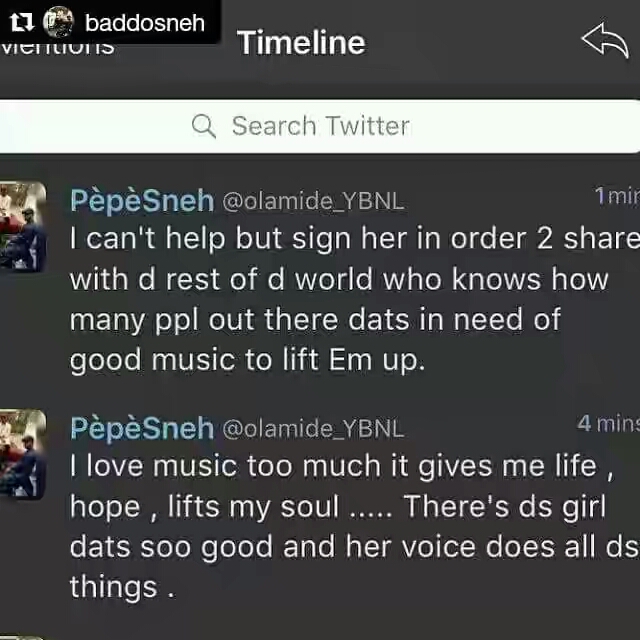Screen dimensions: 640x640
Task: Open PèpèSneh avatar on second tweet
Action: click(x=22, y=454)
